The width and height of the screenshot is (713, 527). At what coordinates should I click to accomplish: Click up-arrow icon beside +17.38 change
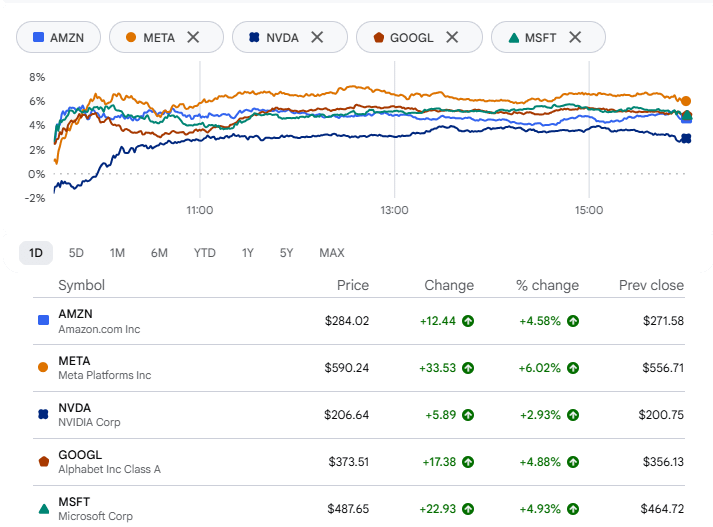point(468,462)
